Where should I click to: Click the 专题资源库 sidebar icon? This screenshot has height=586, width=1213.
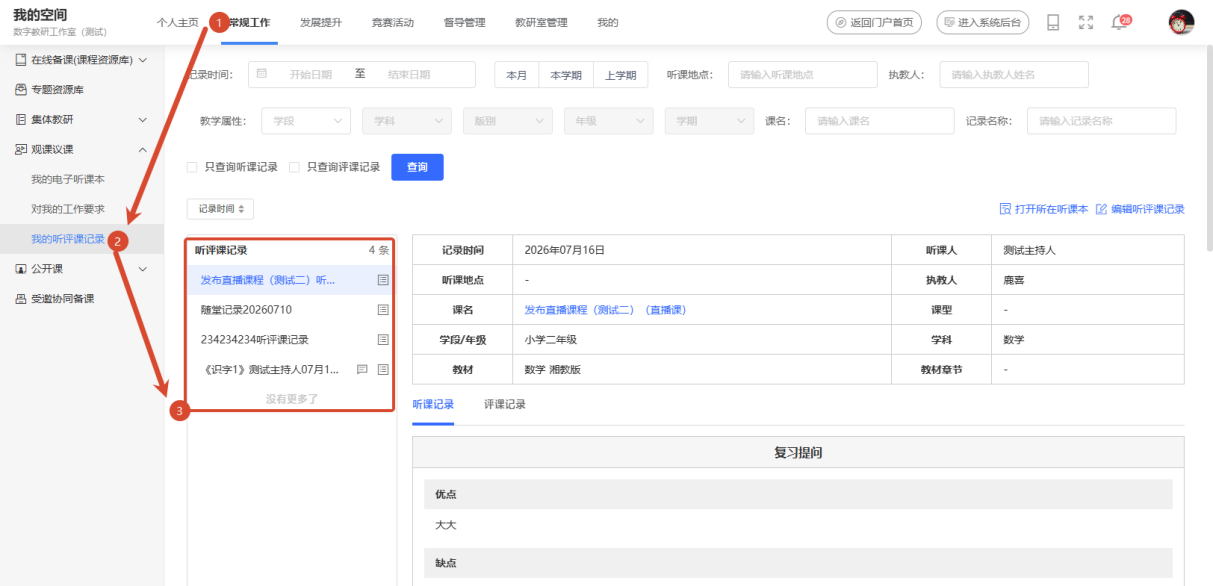[21, 90]
